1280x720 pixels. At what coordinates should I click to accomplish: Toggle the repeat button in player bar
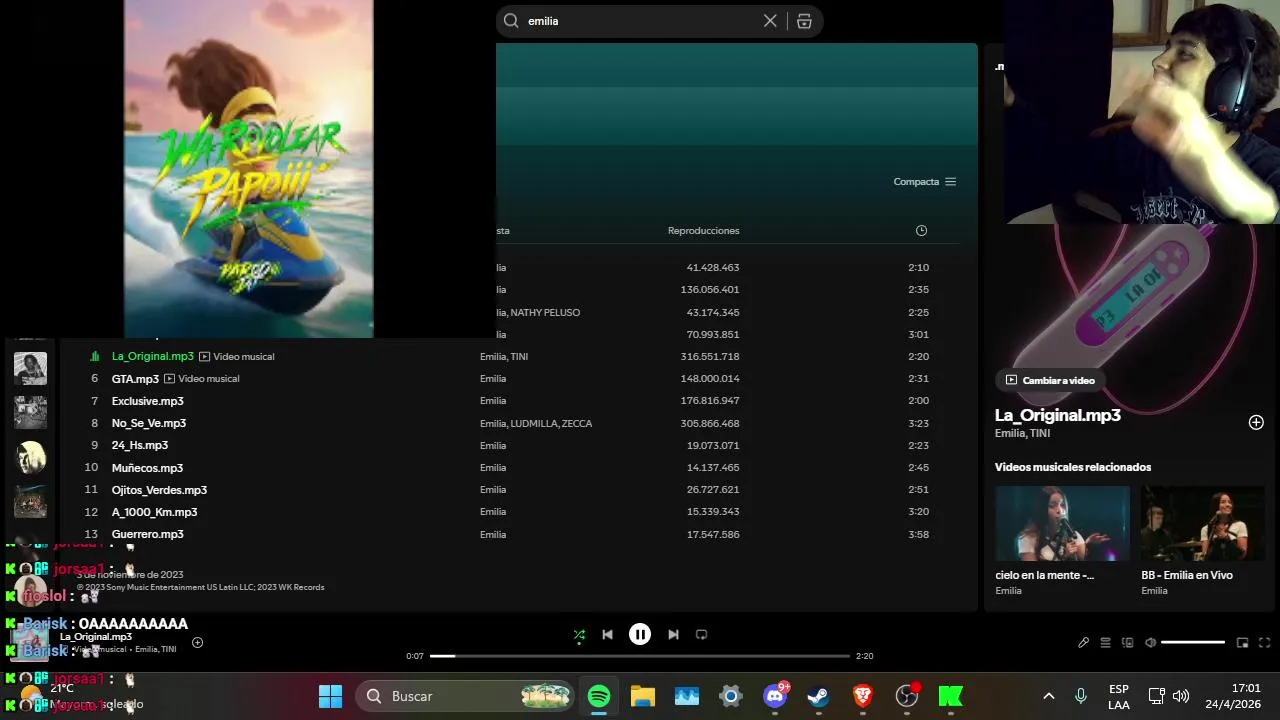(x=701, y=634)
